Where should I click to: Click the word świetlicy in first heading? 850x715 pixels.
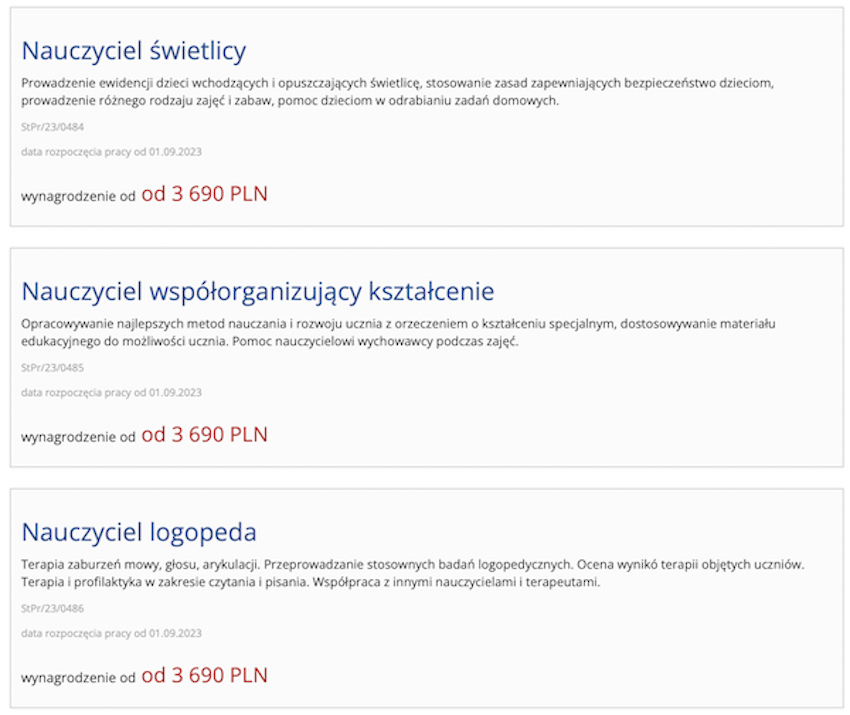198,51
